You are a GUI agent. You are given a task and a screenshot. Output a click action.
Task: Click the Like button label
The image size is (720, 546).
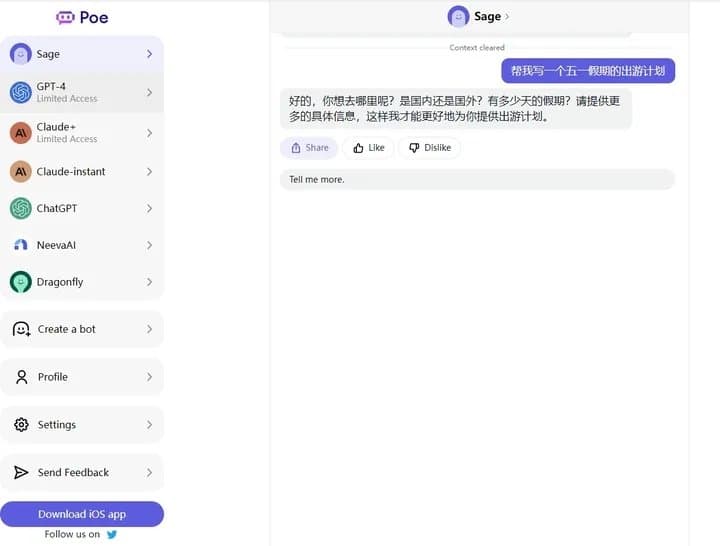click(376, 148)
